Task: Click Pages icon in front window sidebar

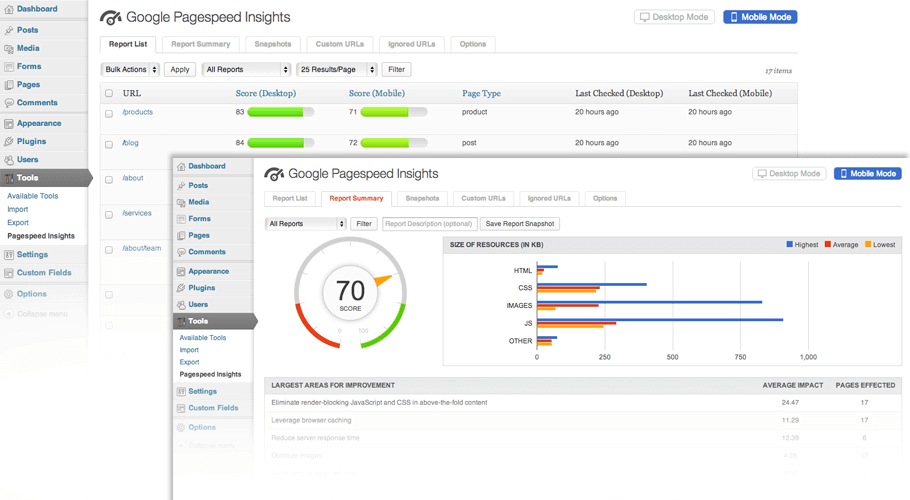Action: click(181, 235)
